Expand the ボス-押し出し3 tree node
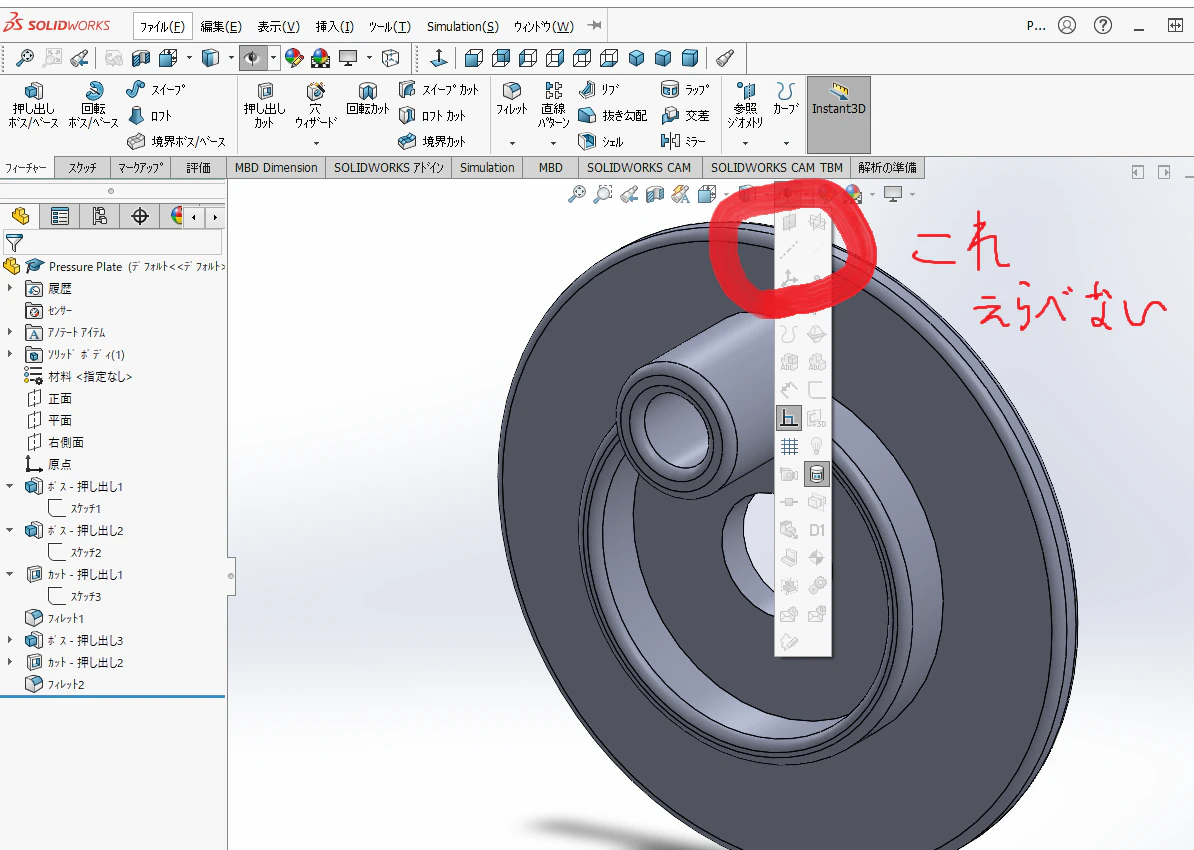This screenshot has width=1194, height=850. tap(9, 640)
